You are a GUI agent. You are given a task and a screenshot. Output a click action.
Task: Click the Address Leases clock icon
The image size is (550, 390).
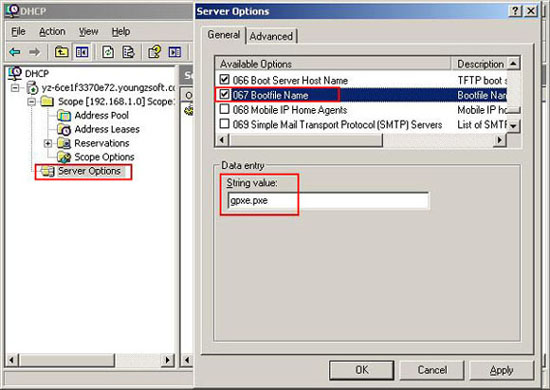tap(64, 129)
